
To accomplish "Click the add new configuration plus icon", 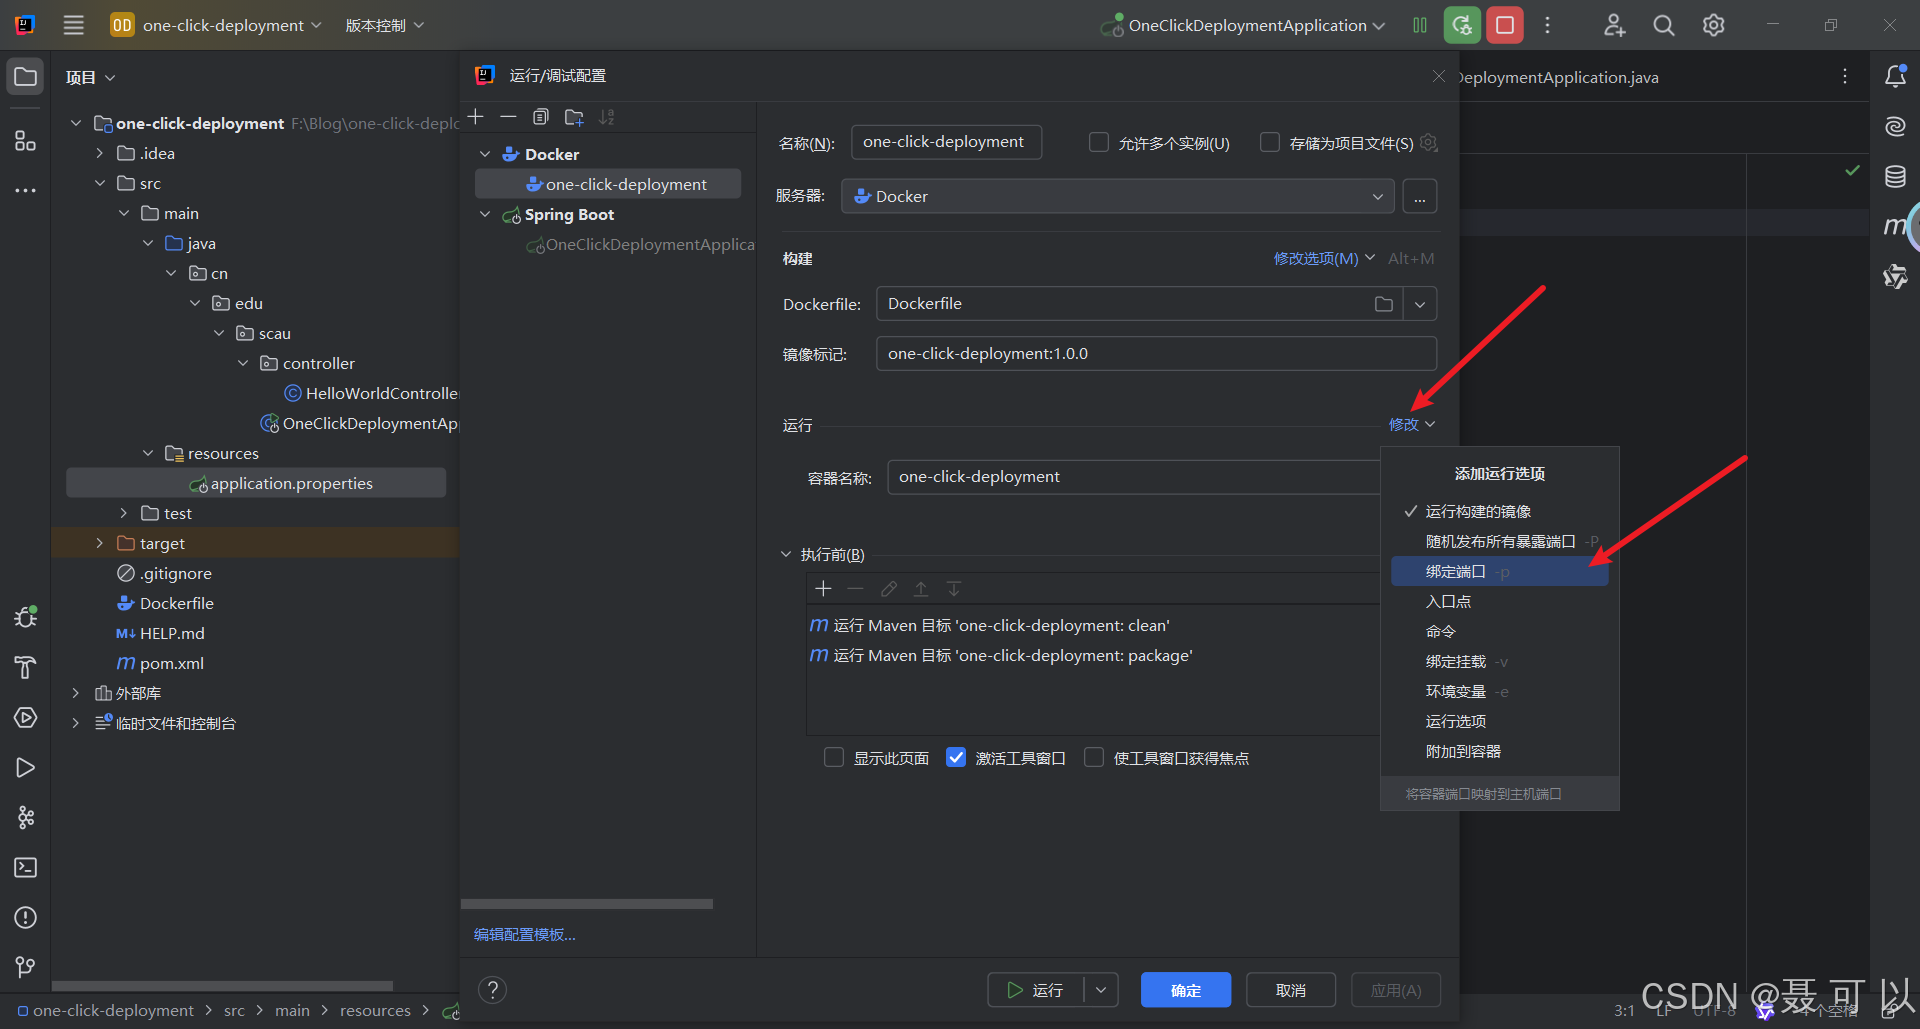I will (x=476, y=117).
